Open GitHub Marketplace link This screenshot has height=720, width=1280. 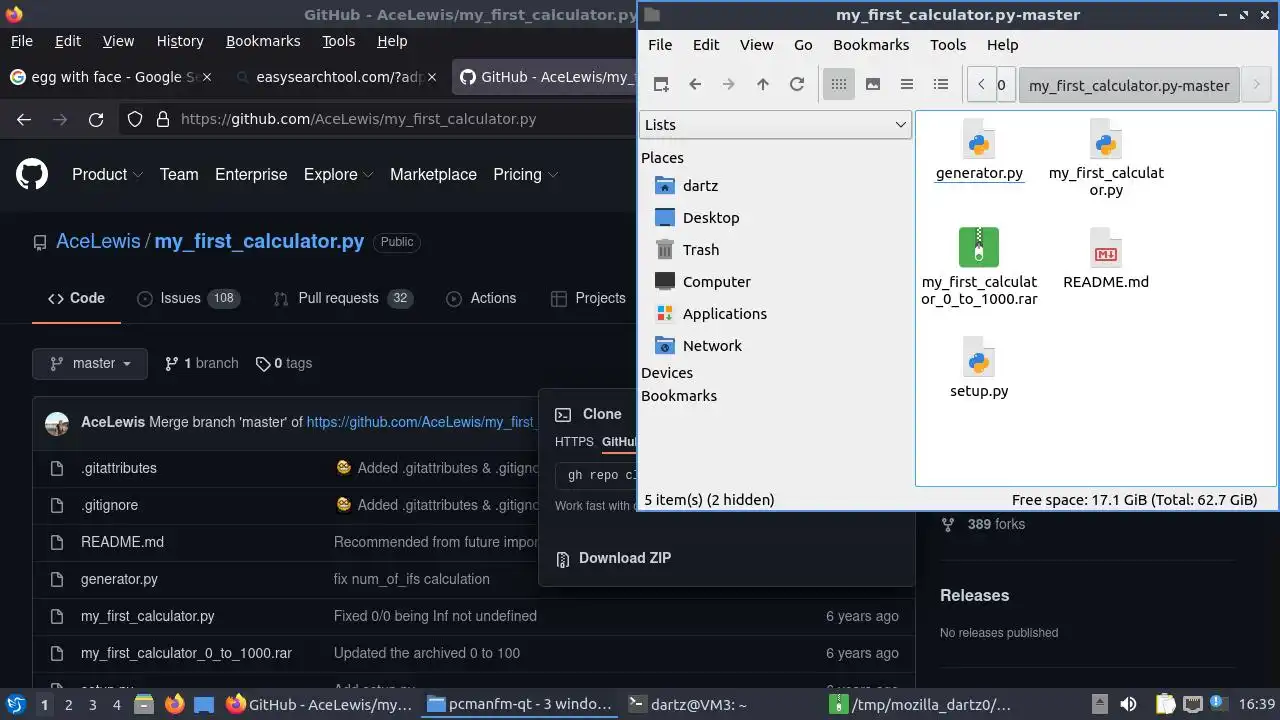coord(433,174)
